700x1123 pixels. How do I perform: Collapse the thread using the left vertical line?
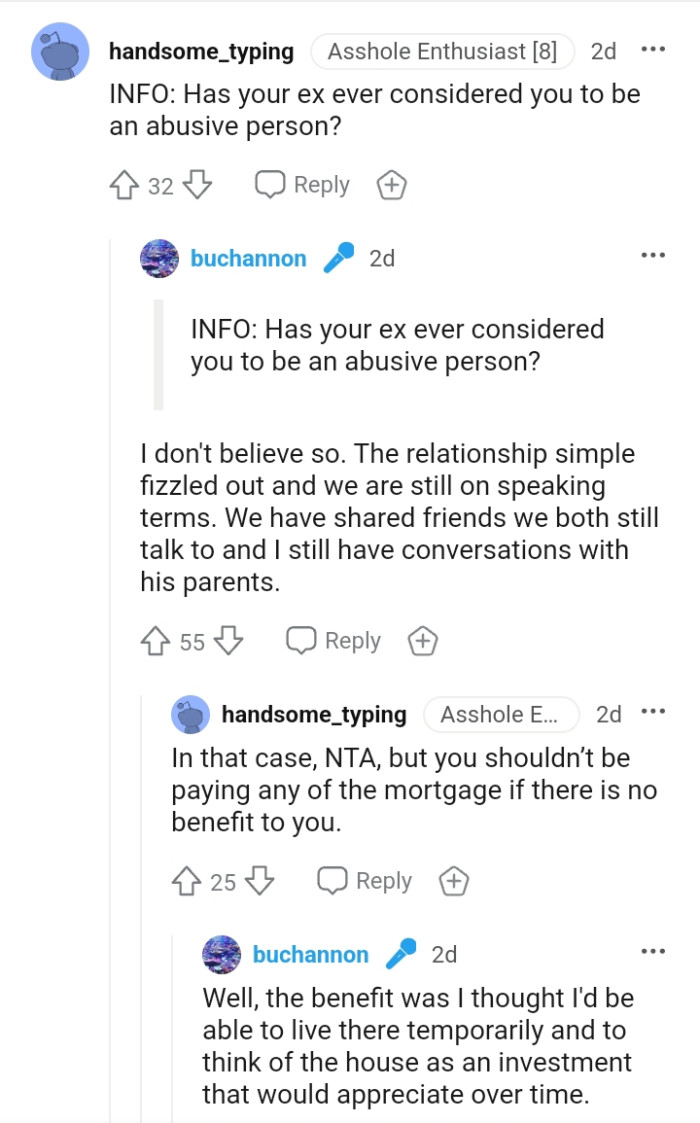pos(110,600)
